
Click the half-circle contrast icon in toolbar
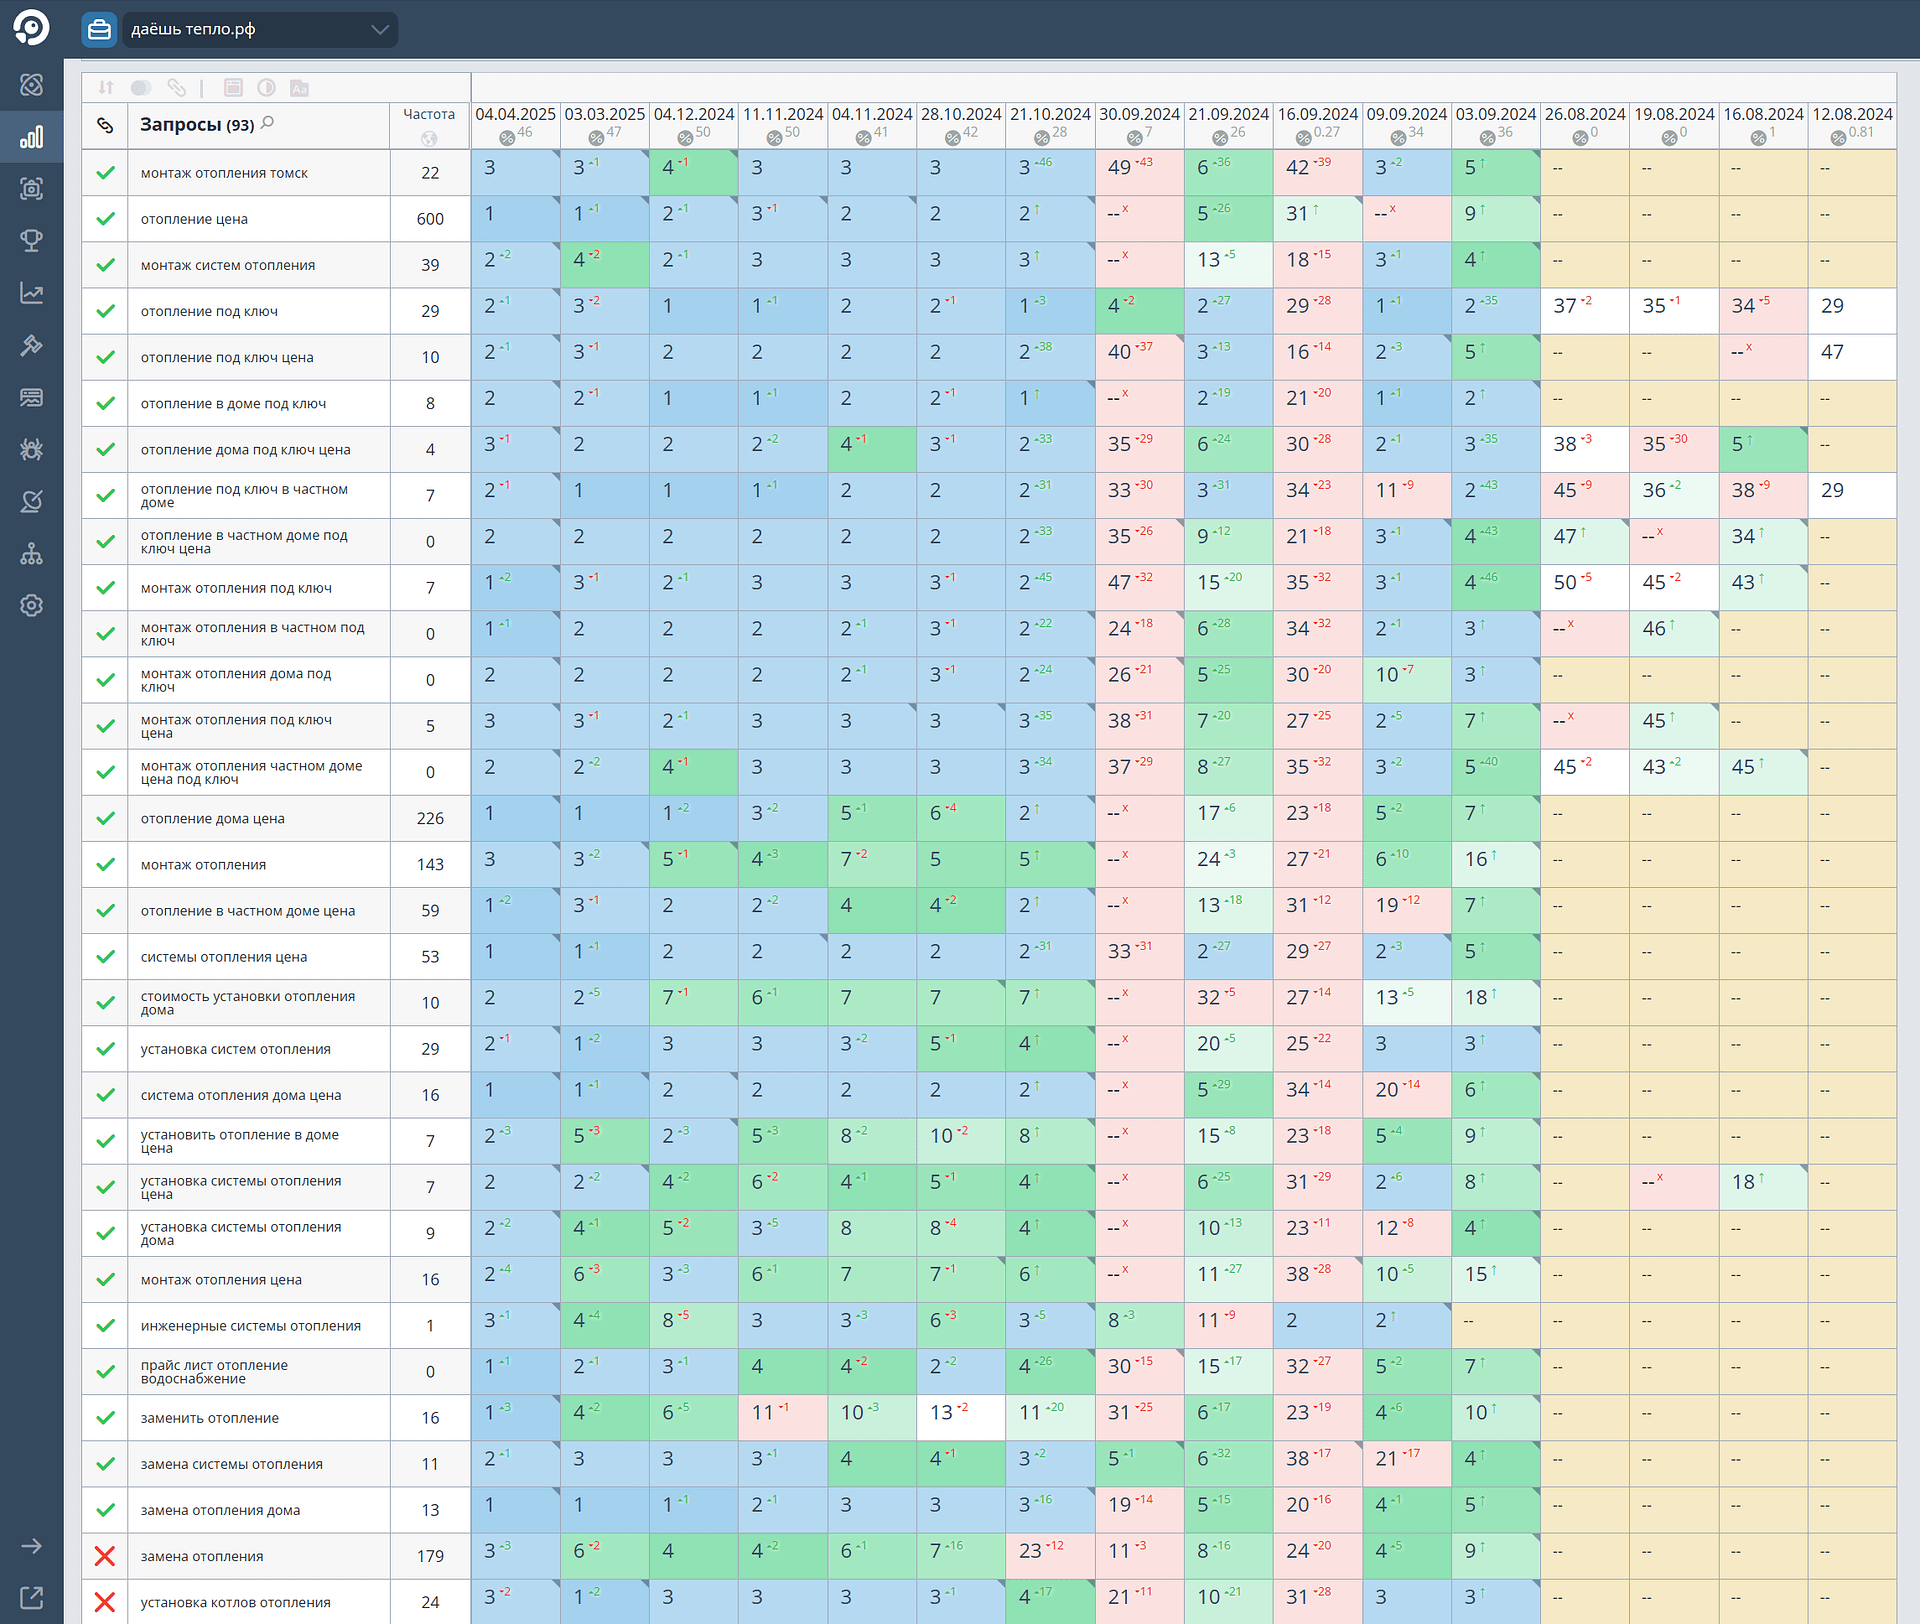pyautogui.click(x=266, y=88)
